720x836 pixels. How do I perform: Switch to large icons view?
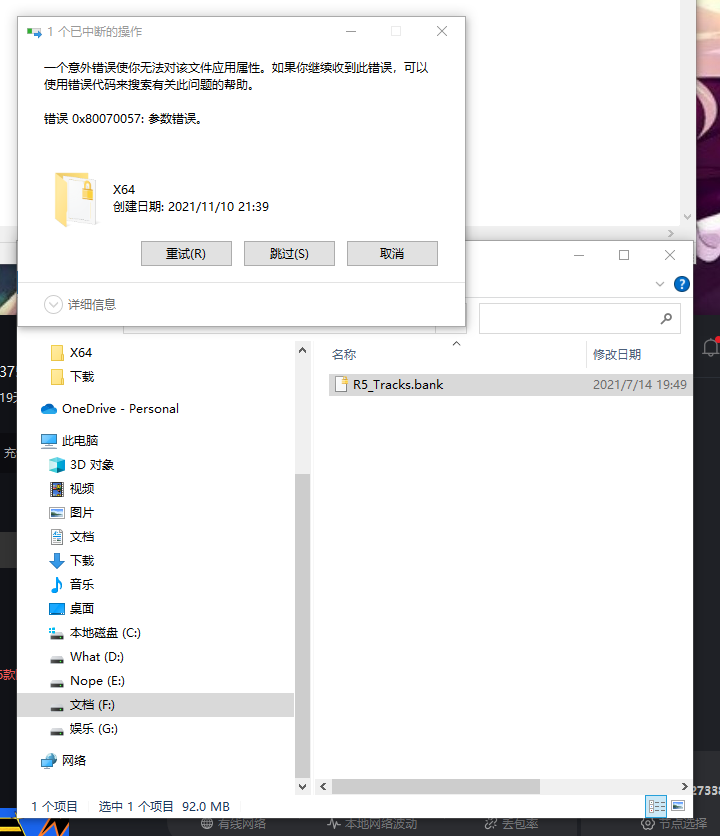click(678, 806)
